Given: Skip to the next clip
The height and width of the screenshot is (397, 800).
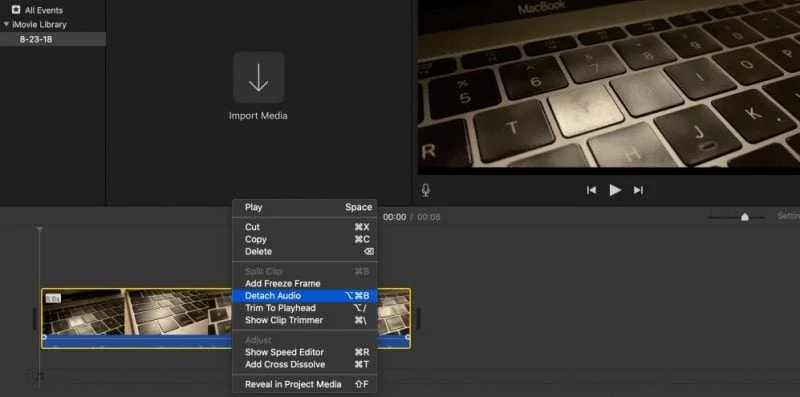Looking at the screenshot, I should 638,190.
